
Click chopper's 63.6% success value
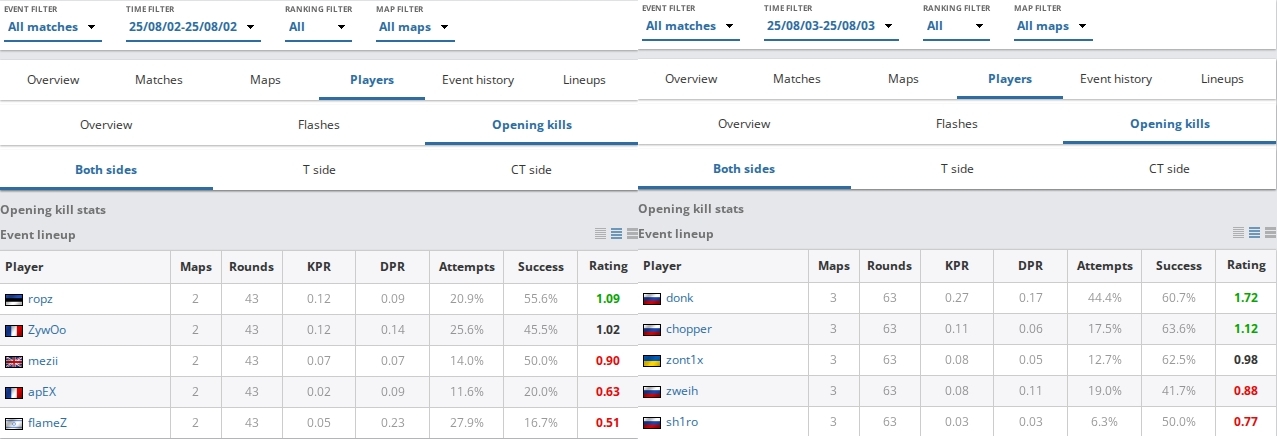click(x=1179, y=330)
